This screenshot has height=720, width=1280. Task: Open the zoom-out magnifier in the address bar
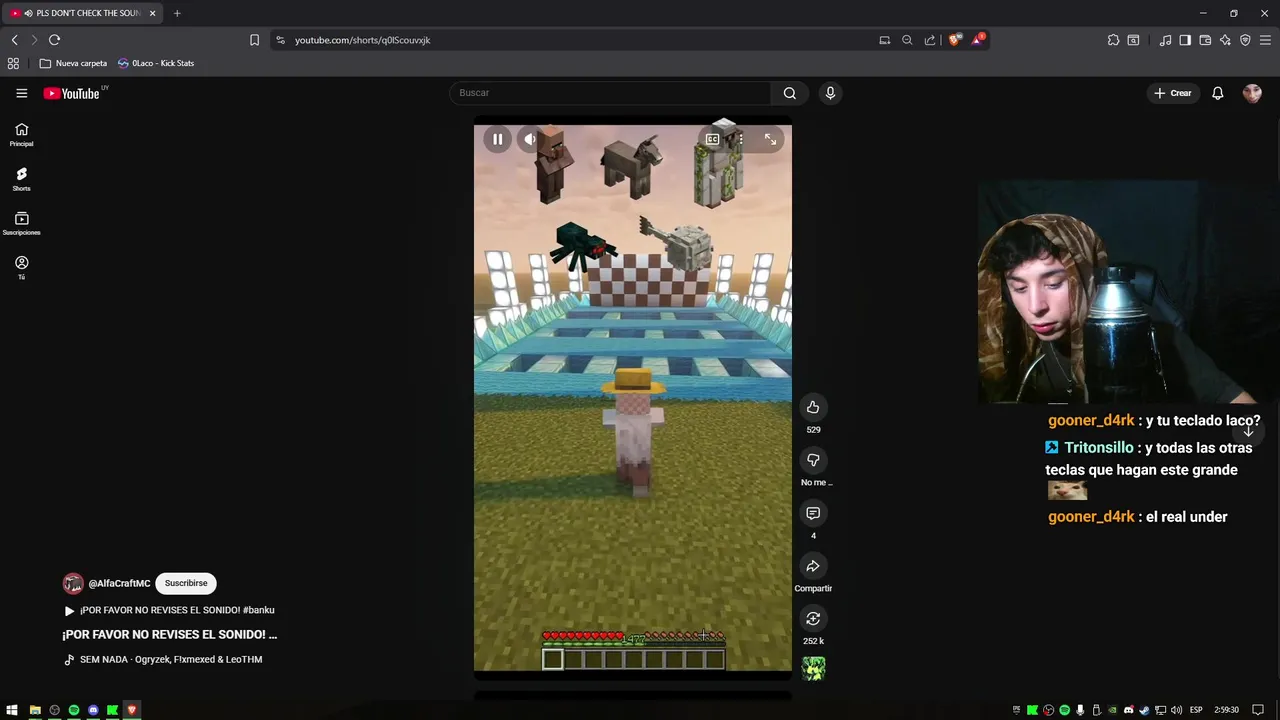click(x=907, y=40)
